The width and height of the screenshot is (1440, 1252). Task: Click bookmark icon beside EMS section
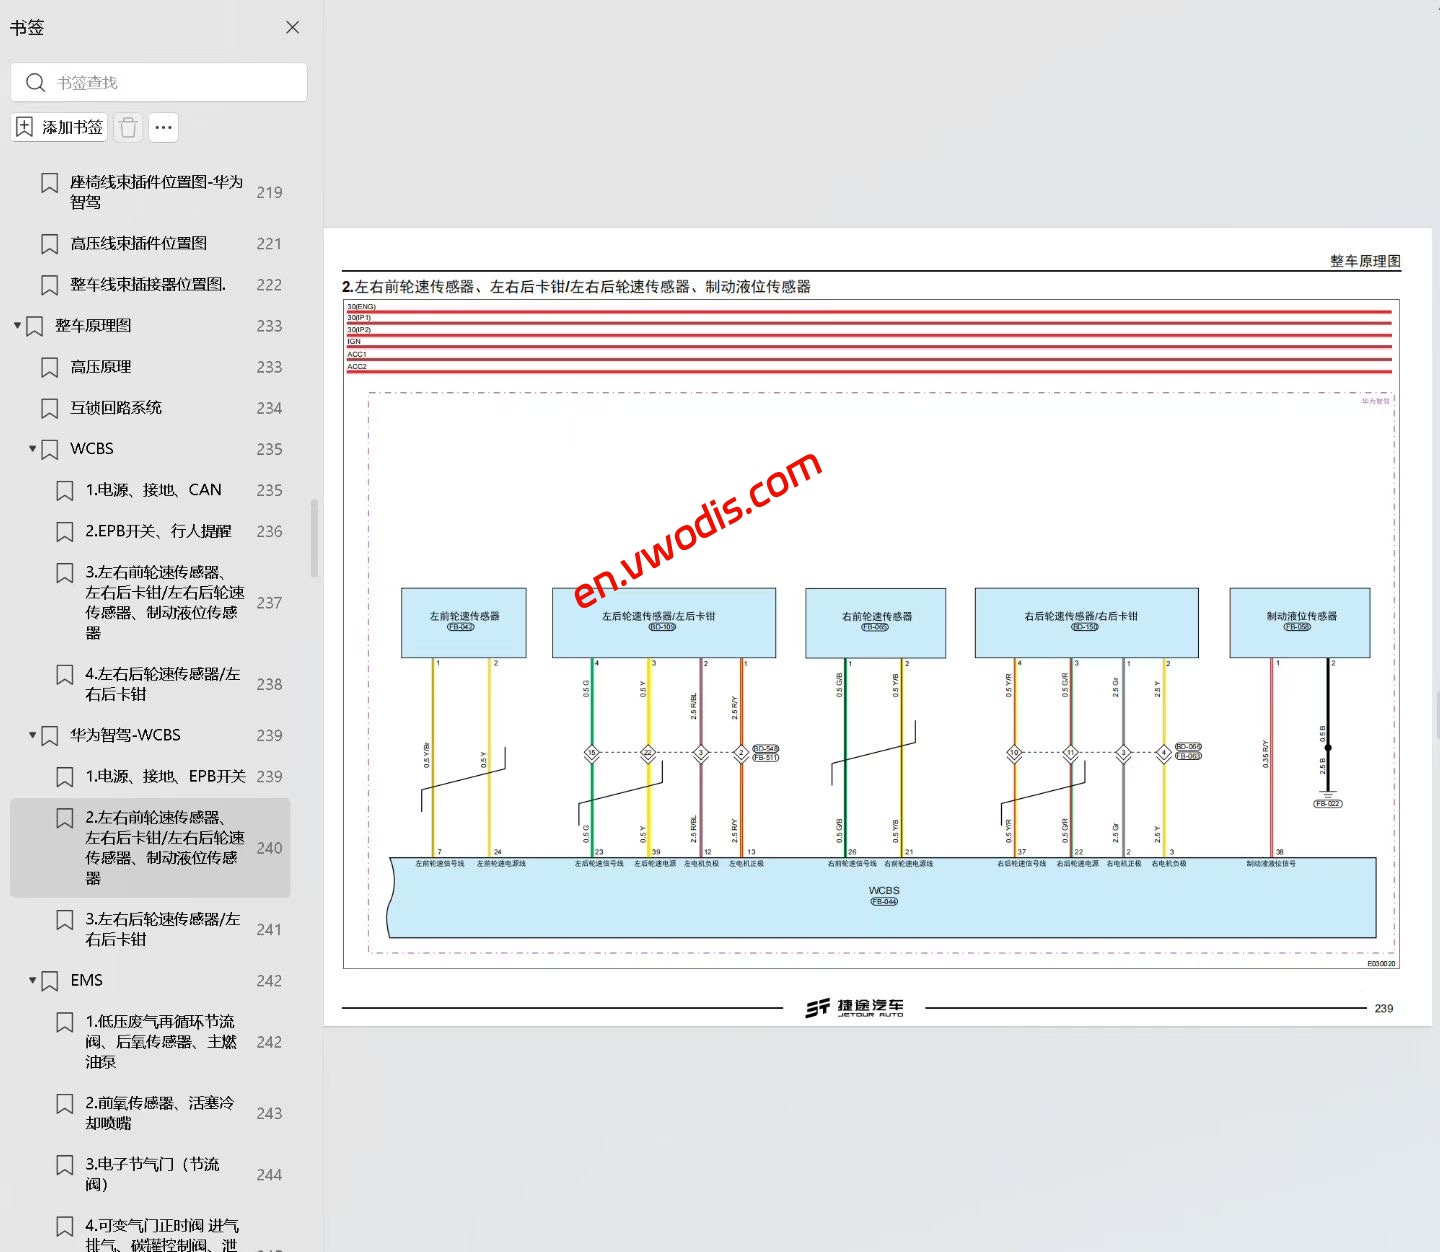tap(50, 981)
